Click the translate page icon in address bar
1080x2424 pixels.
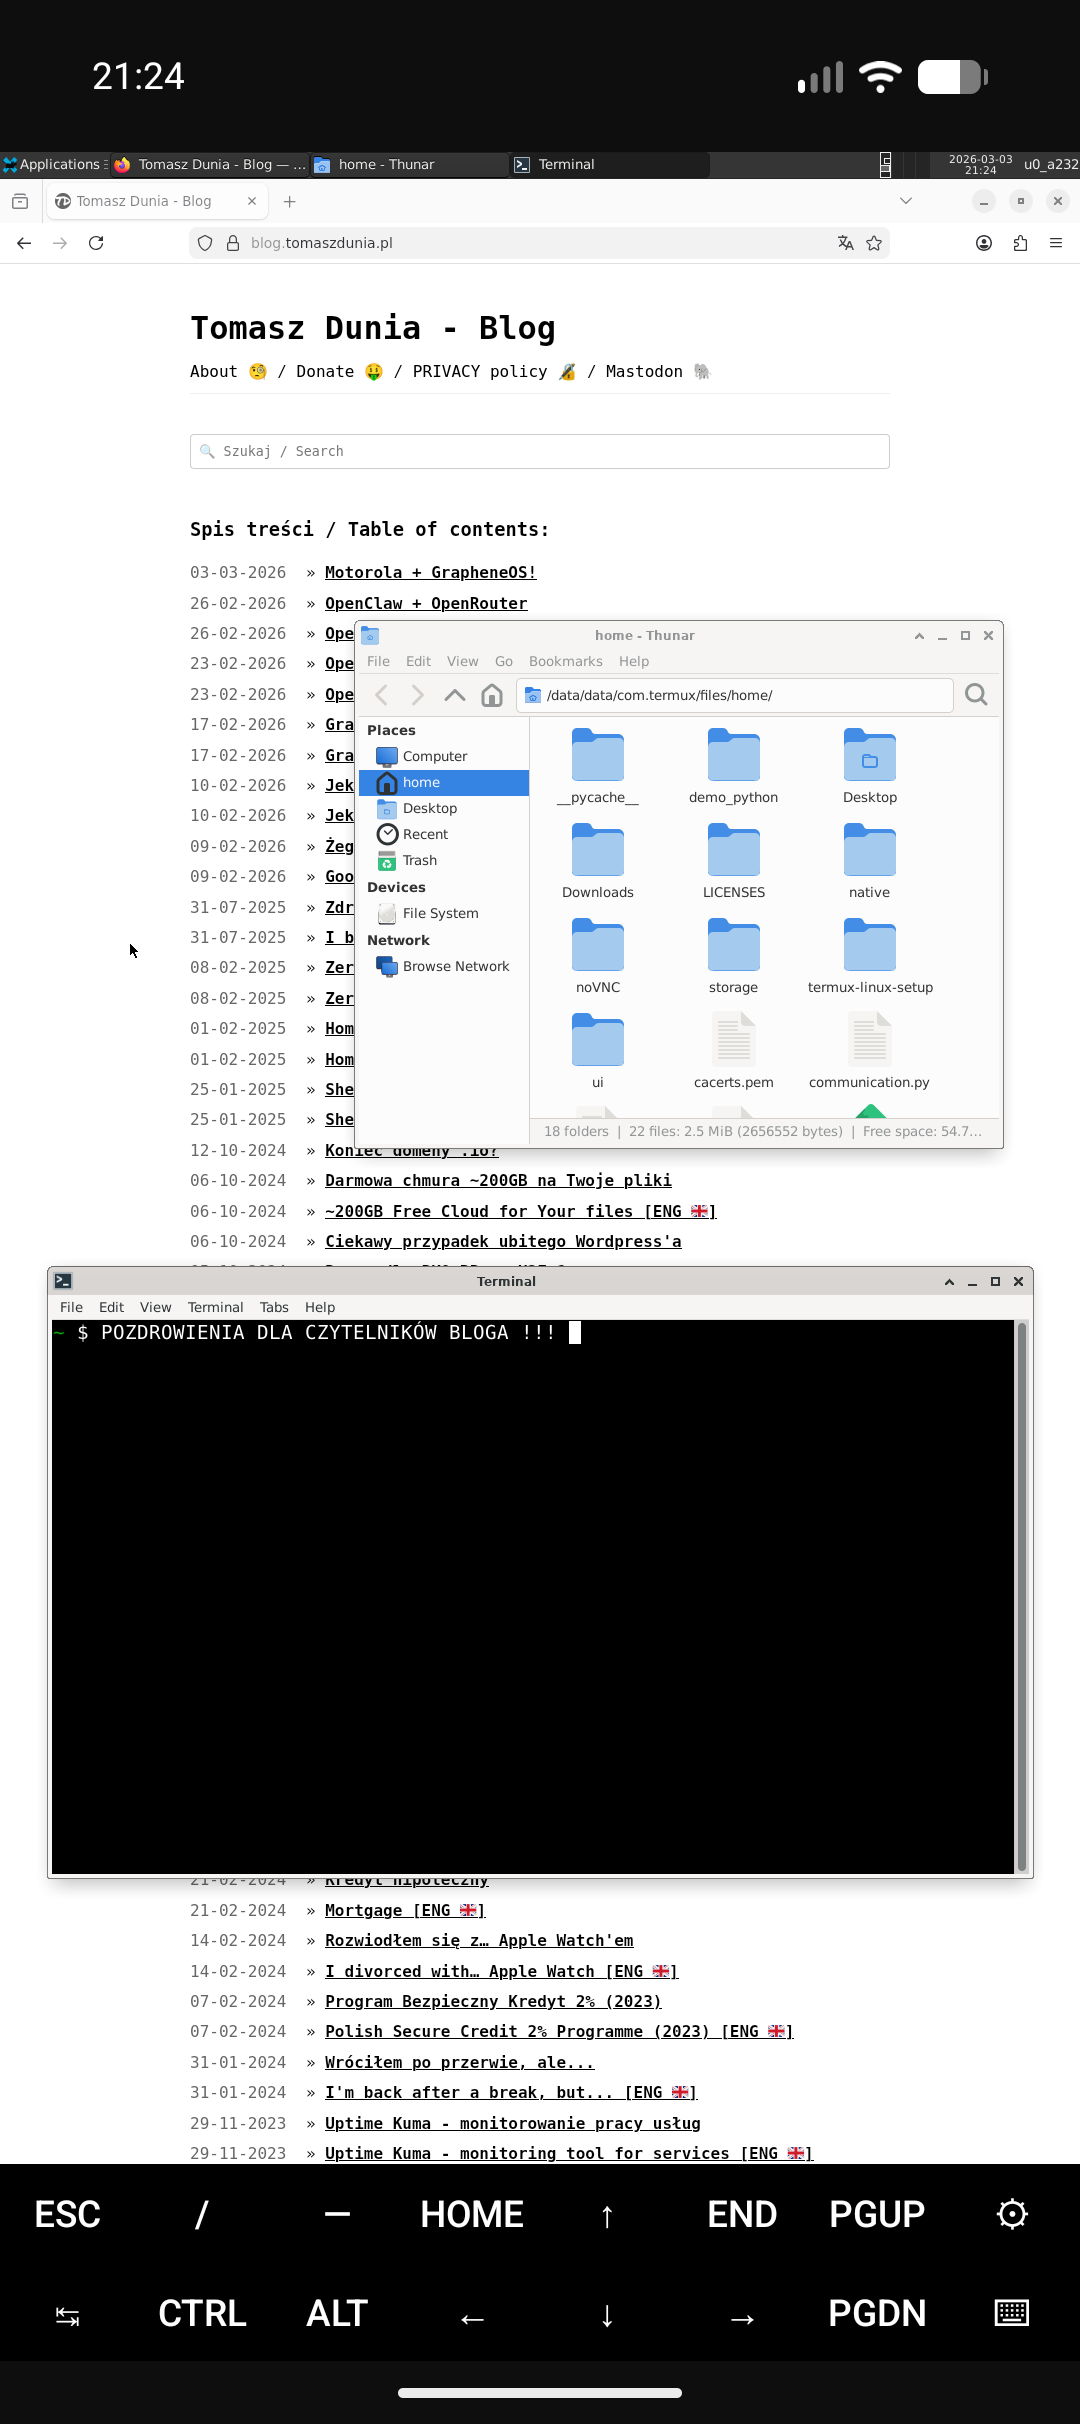pos(845,243)
